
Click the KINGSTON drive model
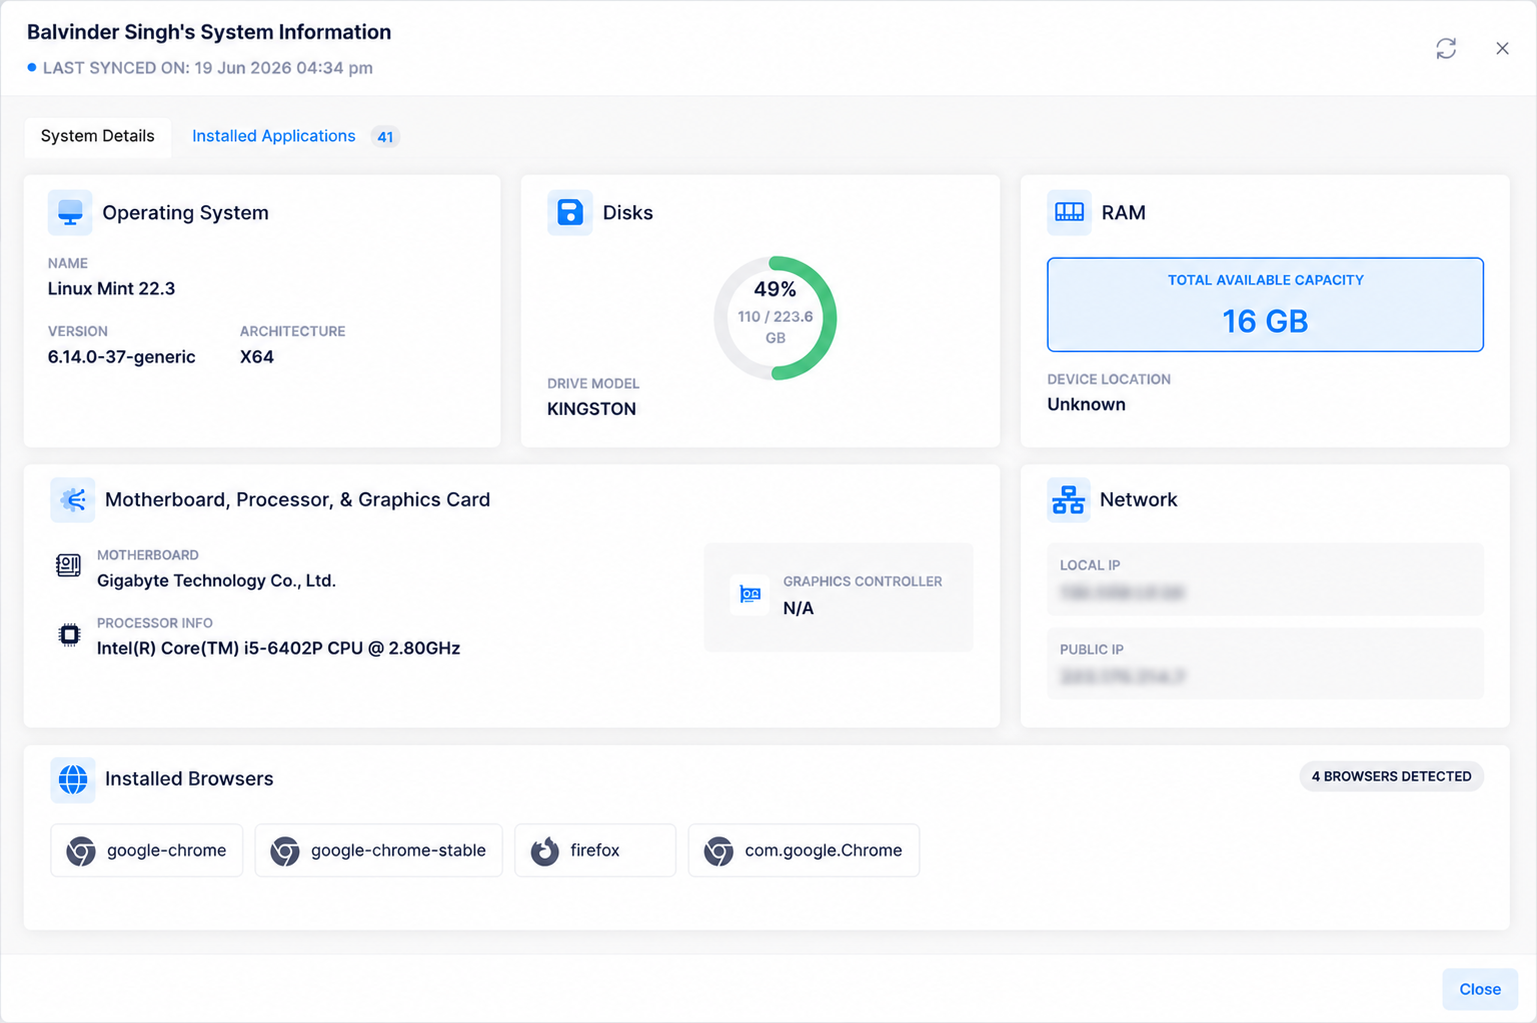pos(591,409)
